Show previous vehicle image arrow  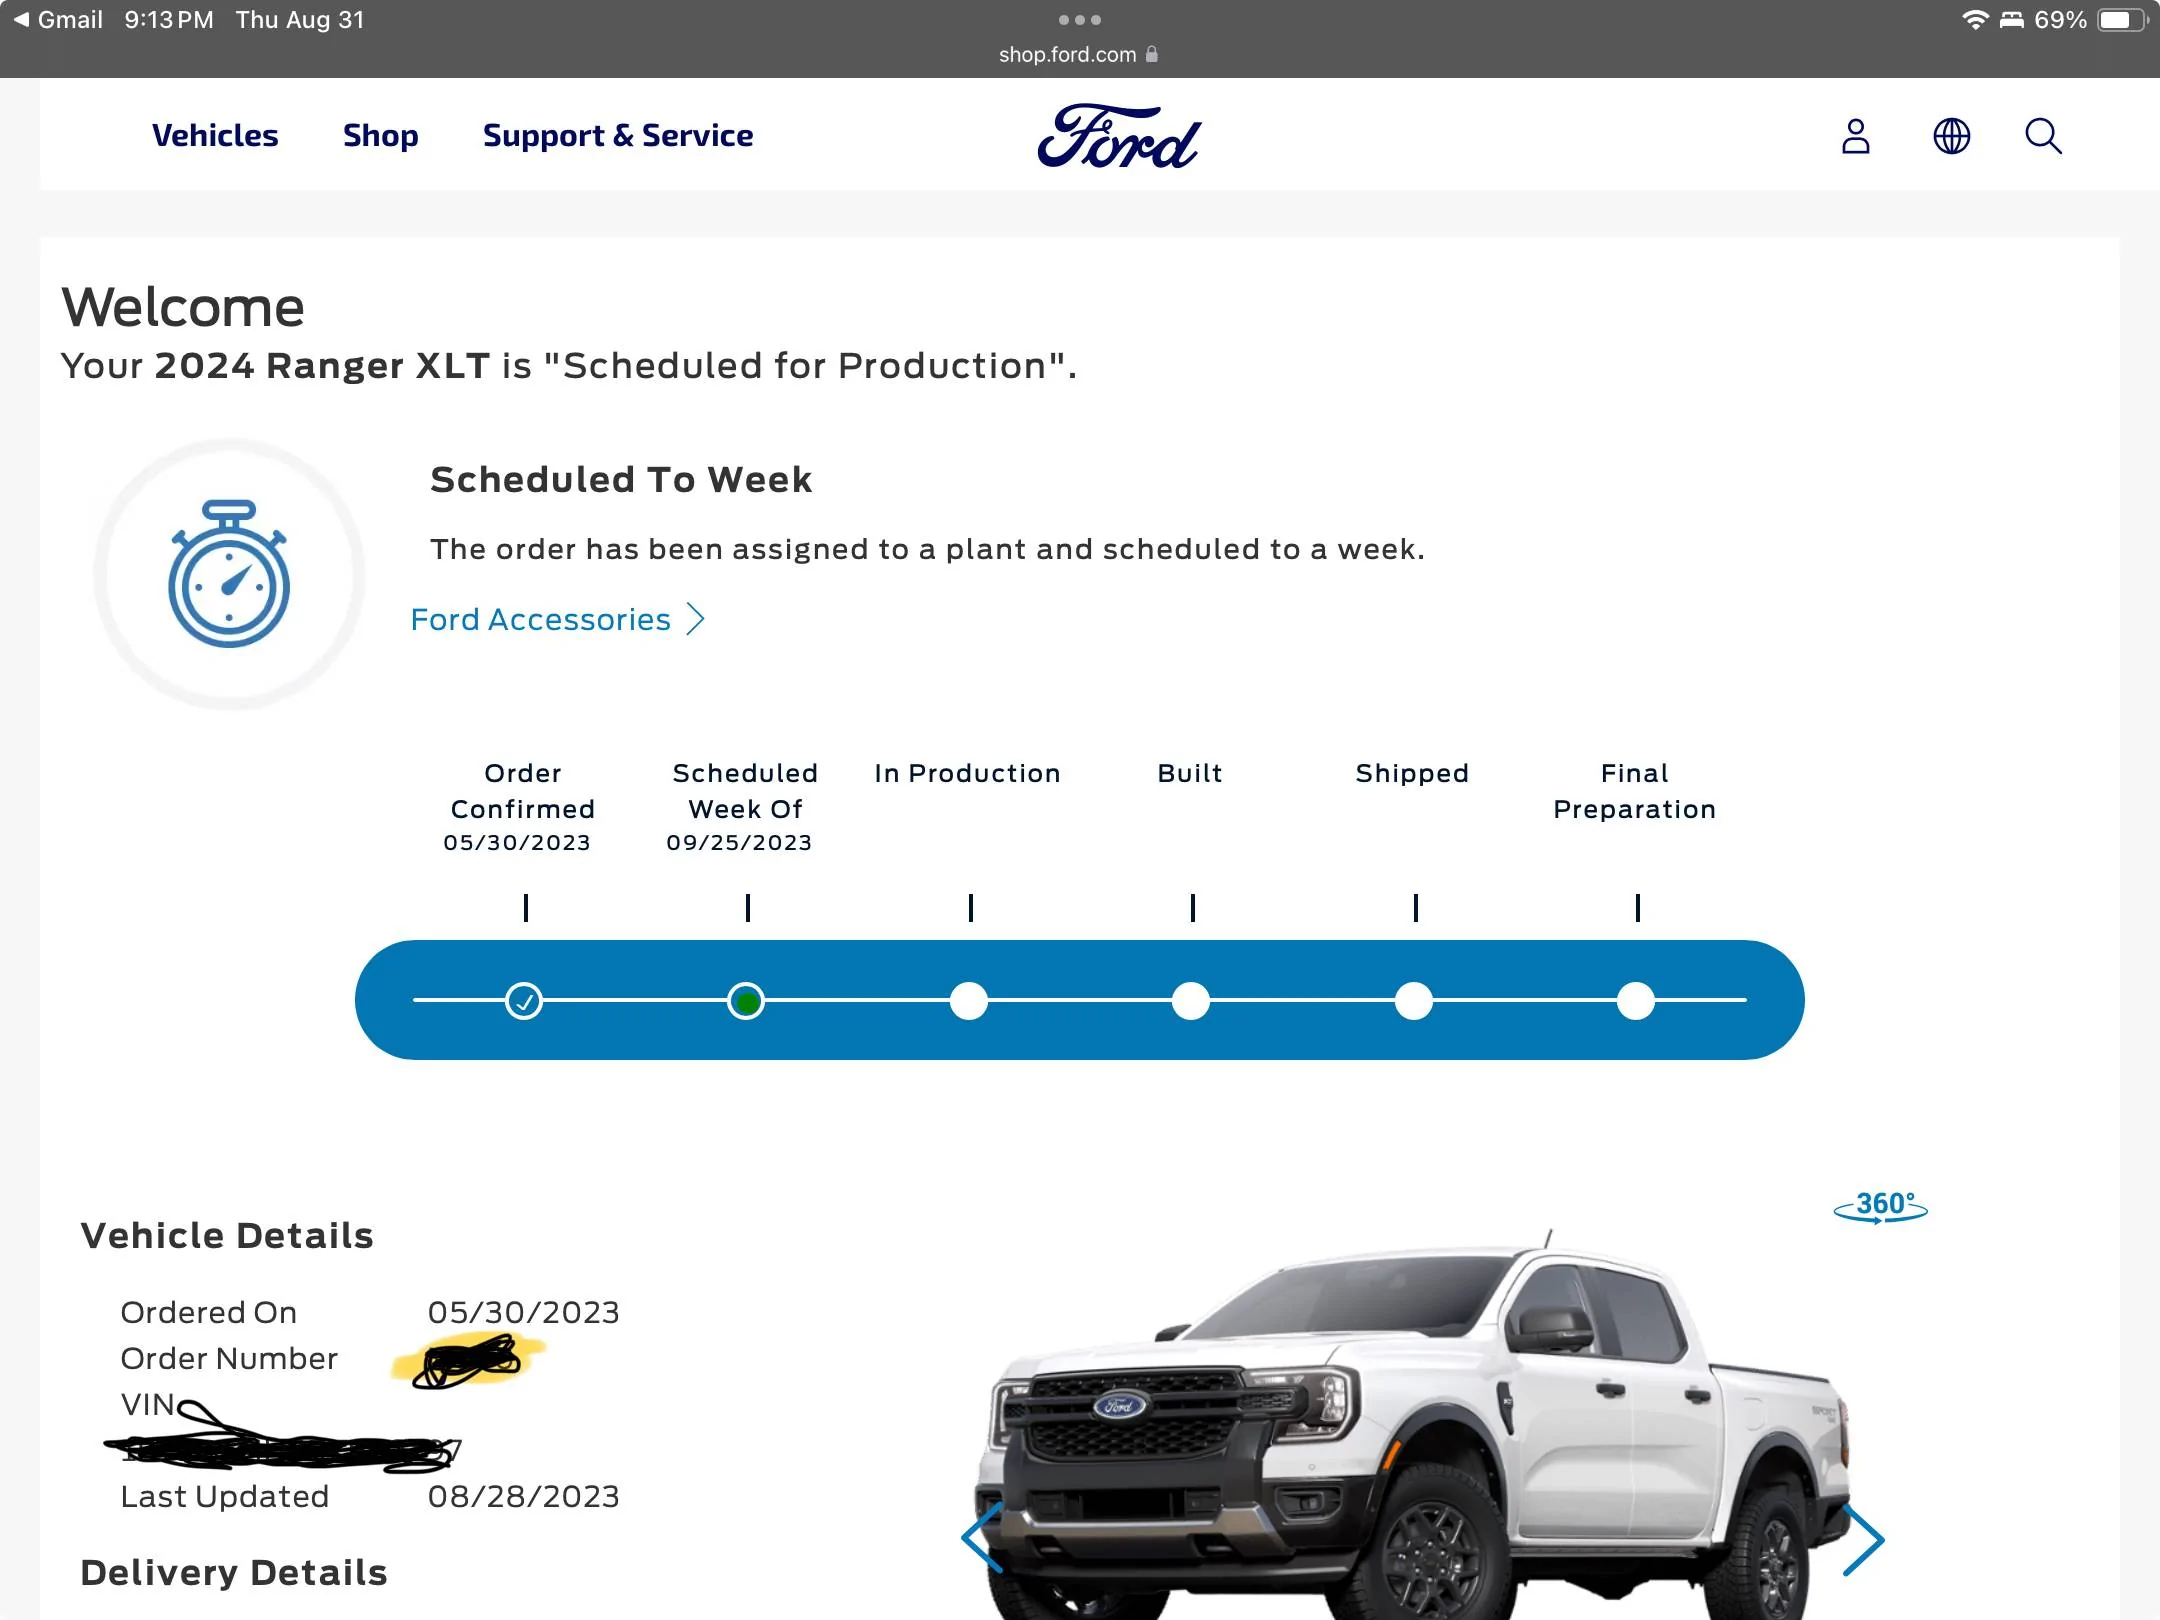click(x=982, y=1538)
